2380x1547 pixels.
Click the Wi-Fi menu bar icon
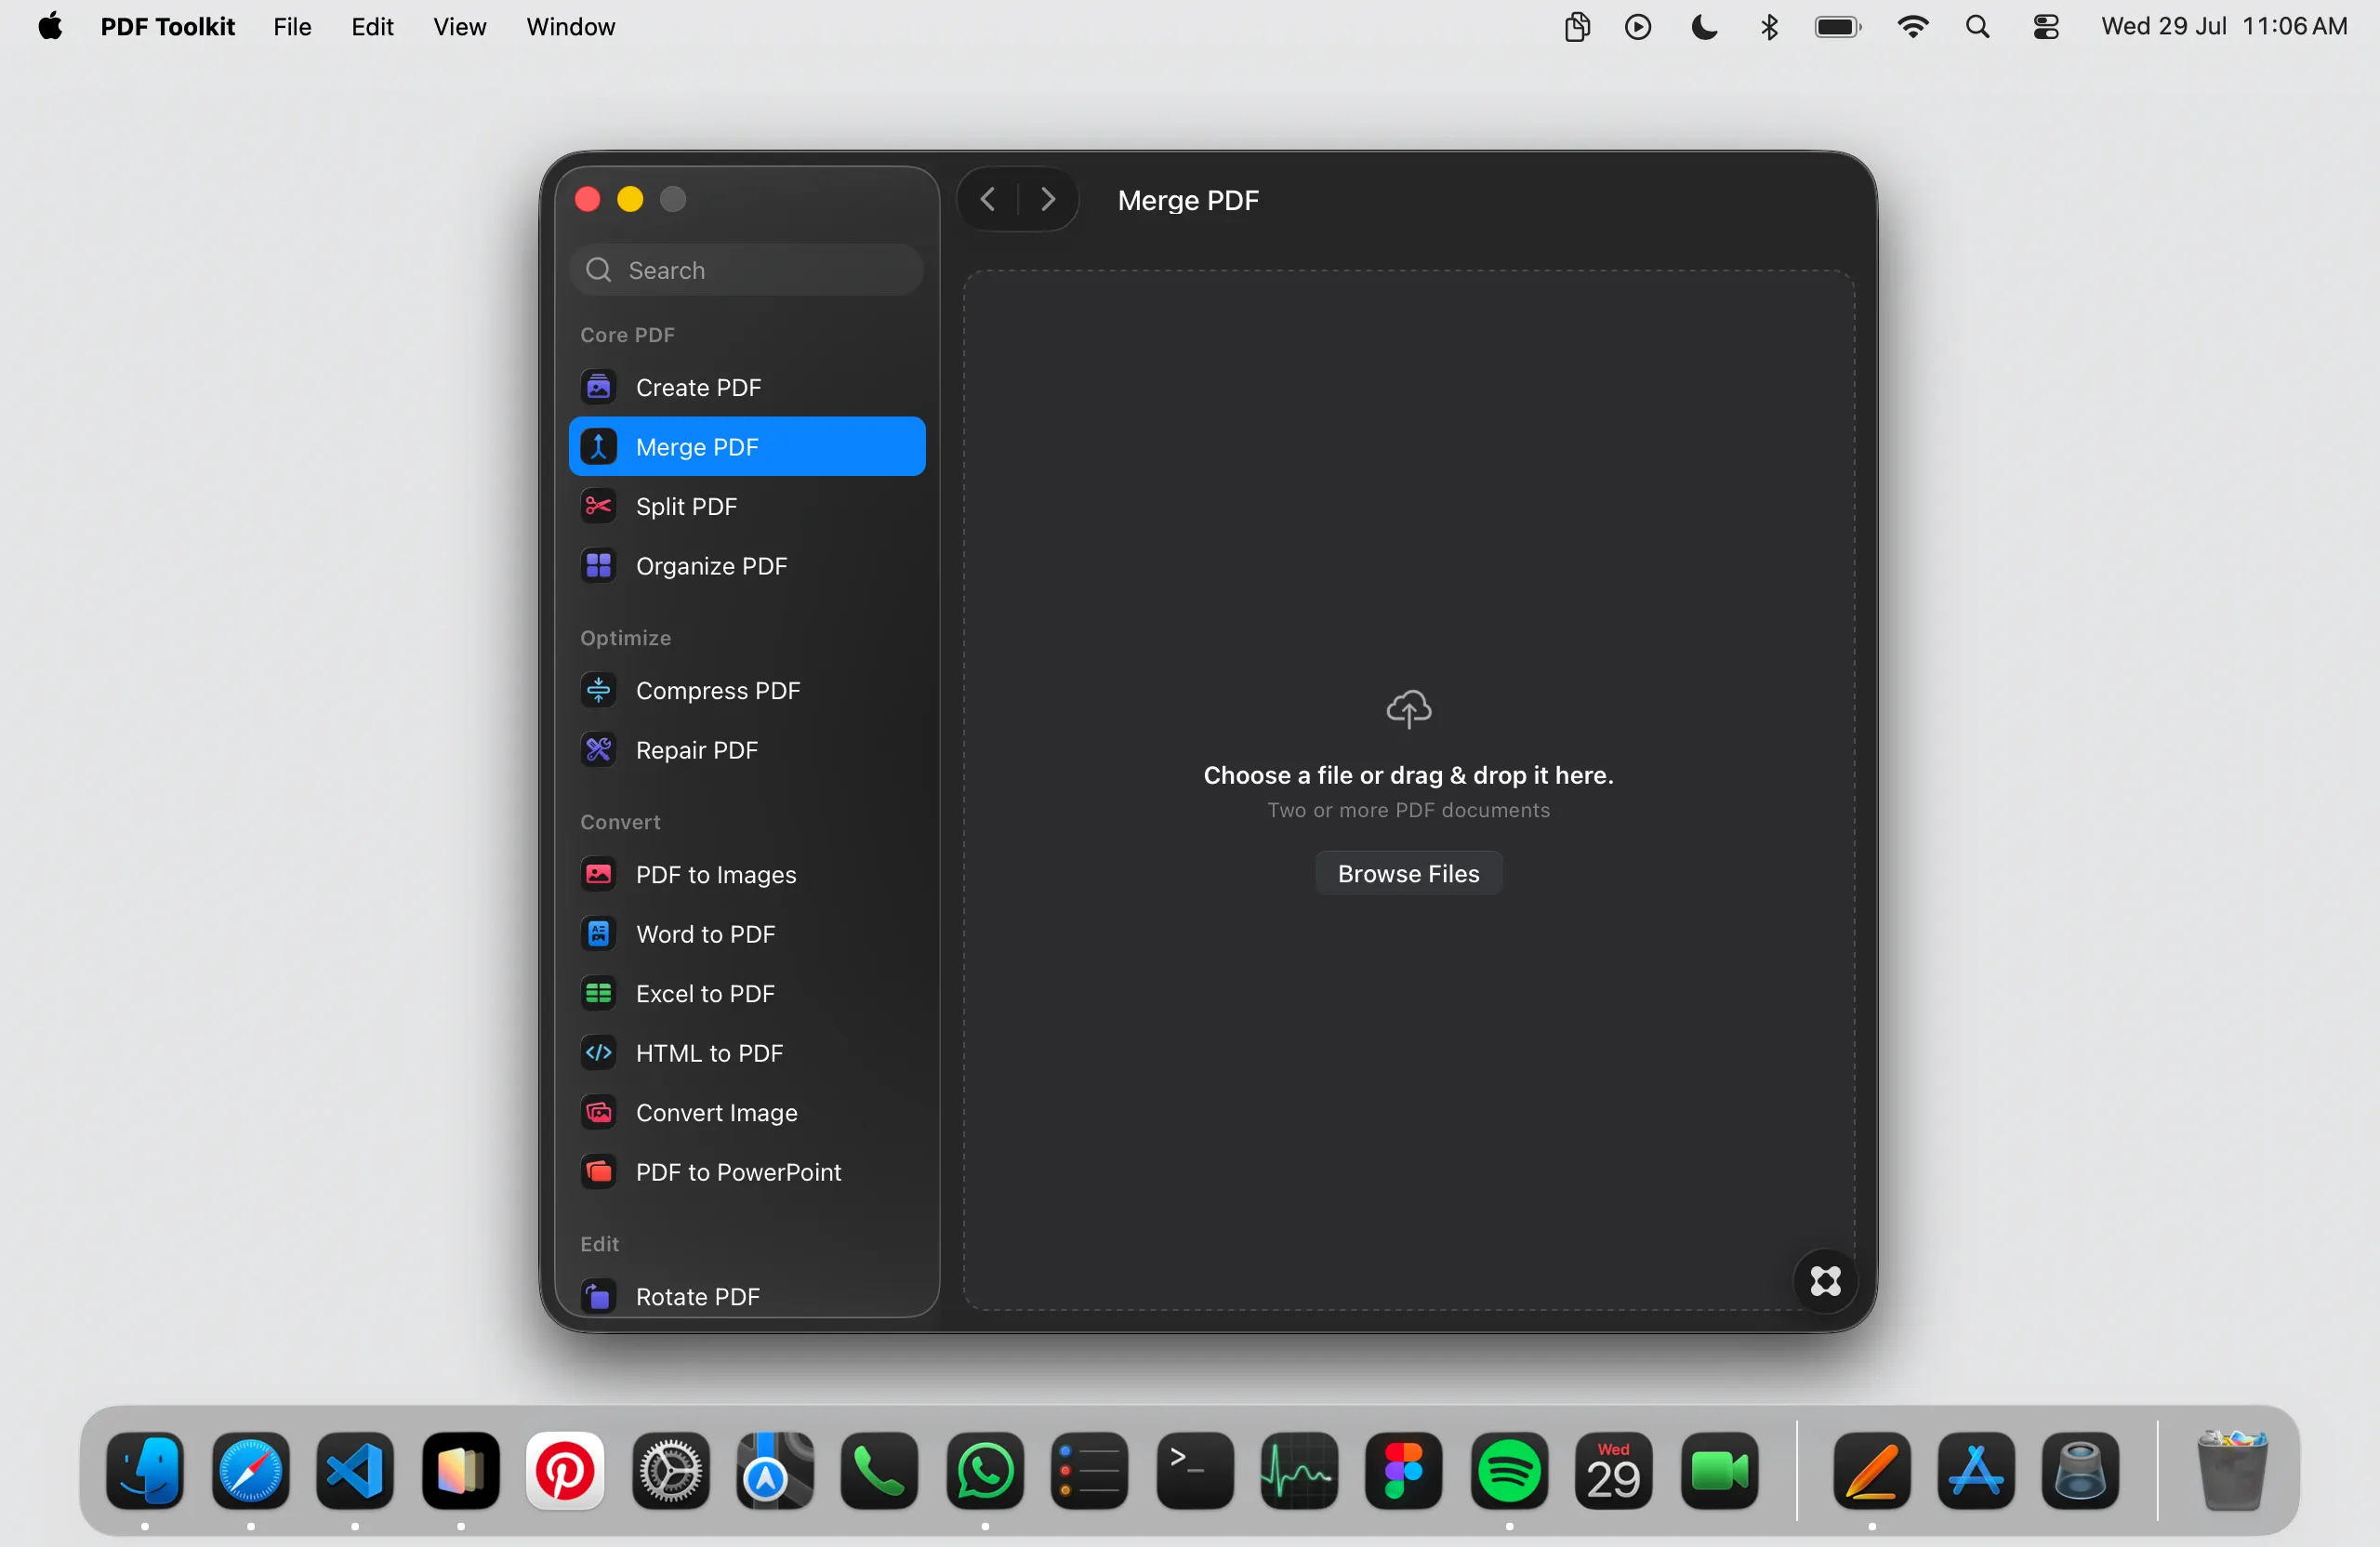(1912, 27)
